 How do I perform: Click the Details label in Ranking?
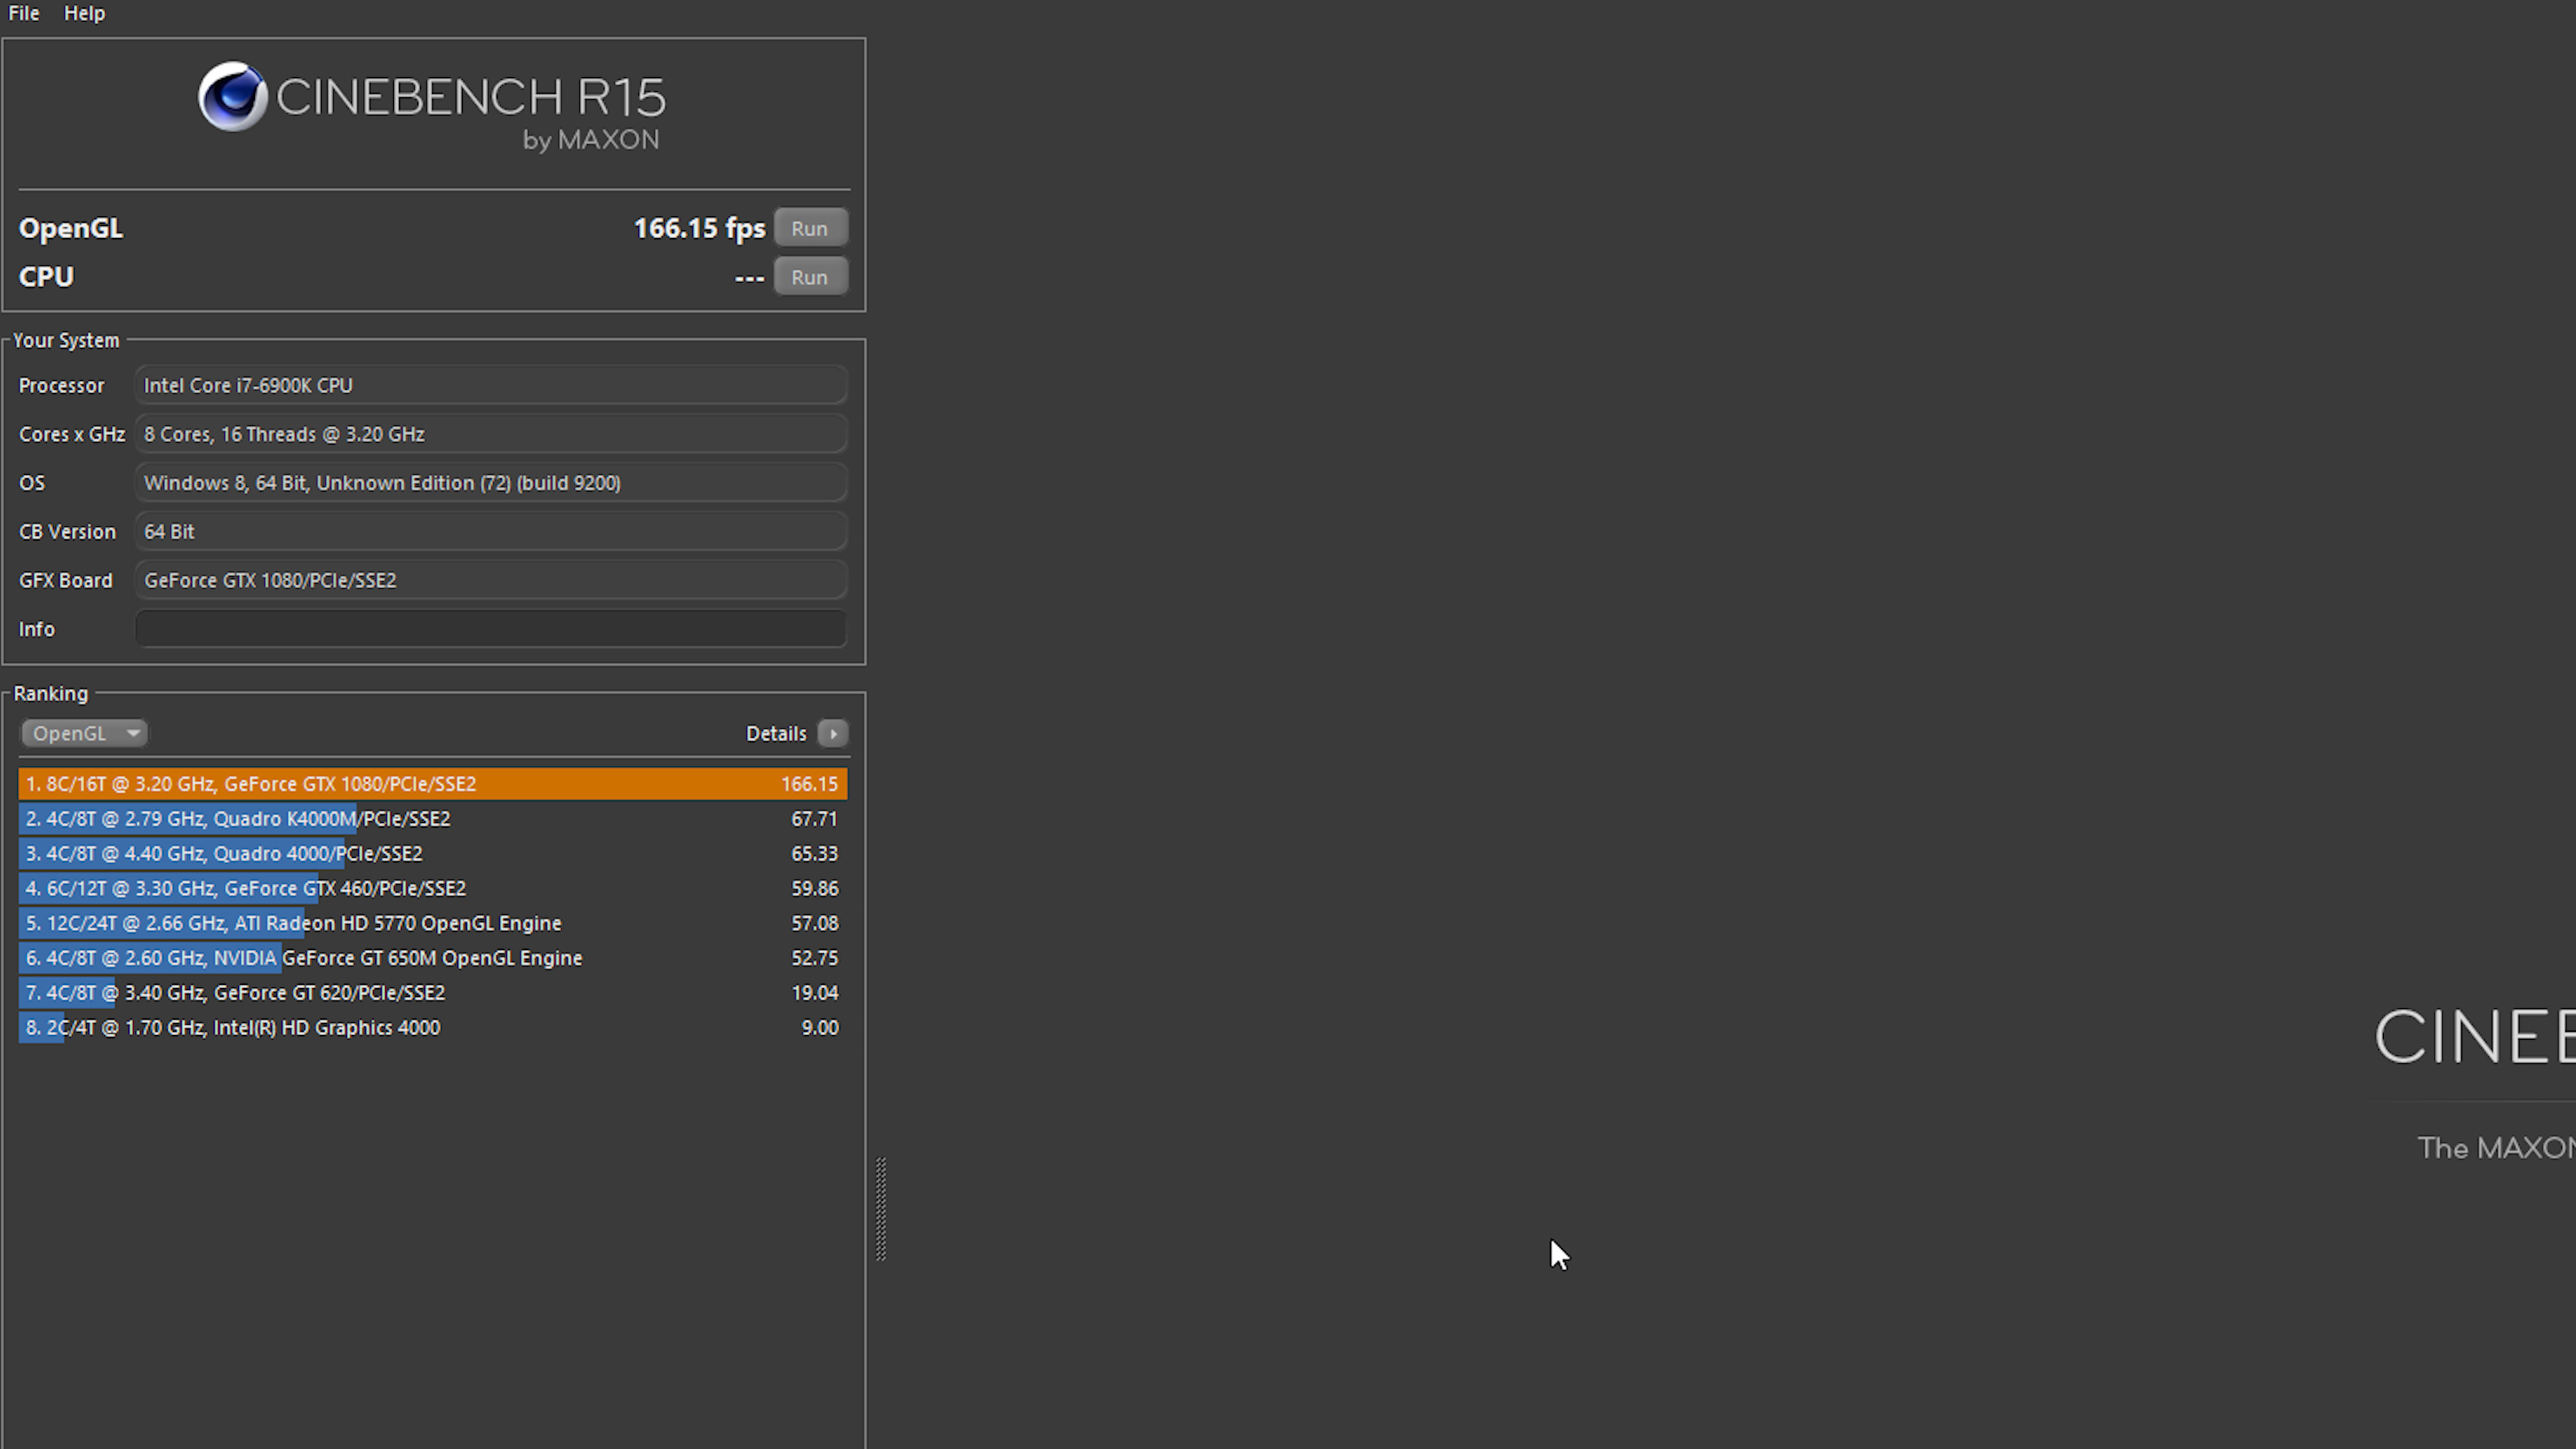pyautogui.click(x=776, y=733)
